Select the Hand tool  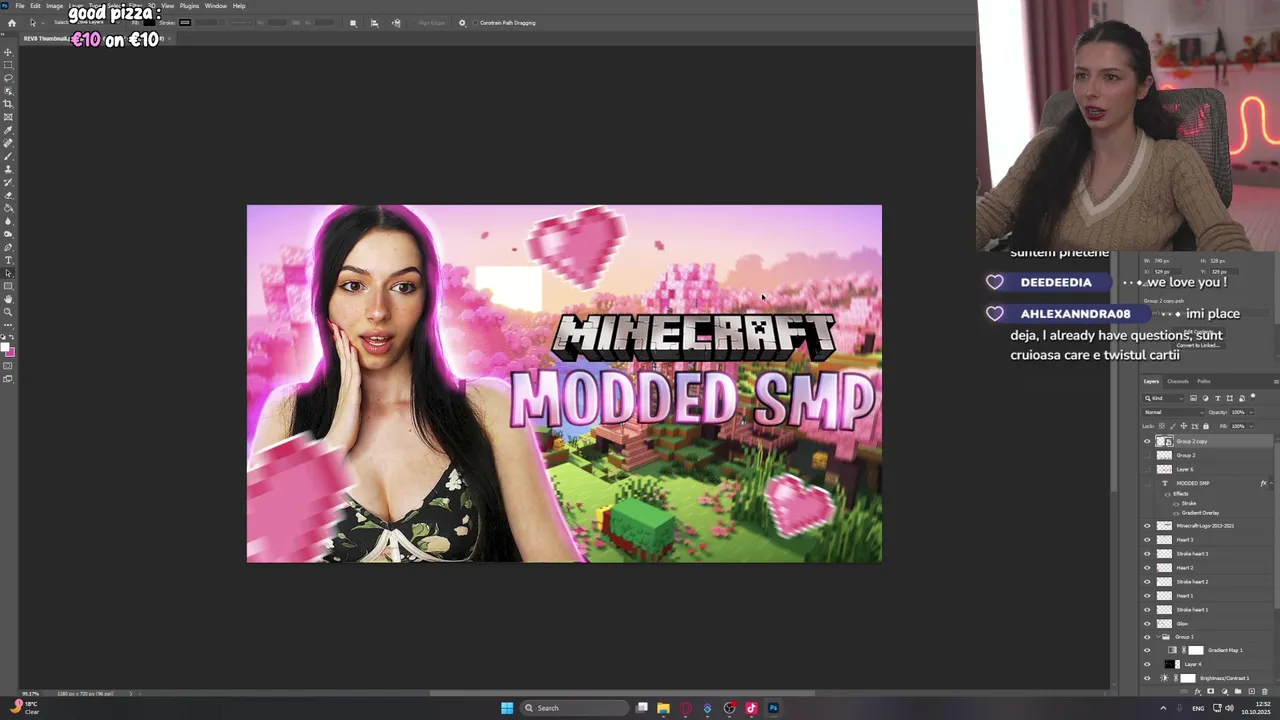coord(8,299)
